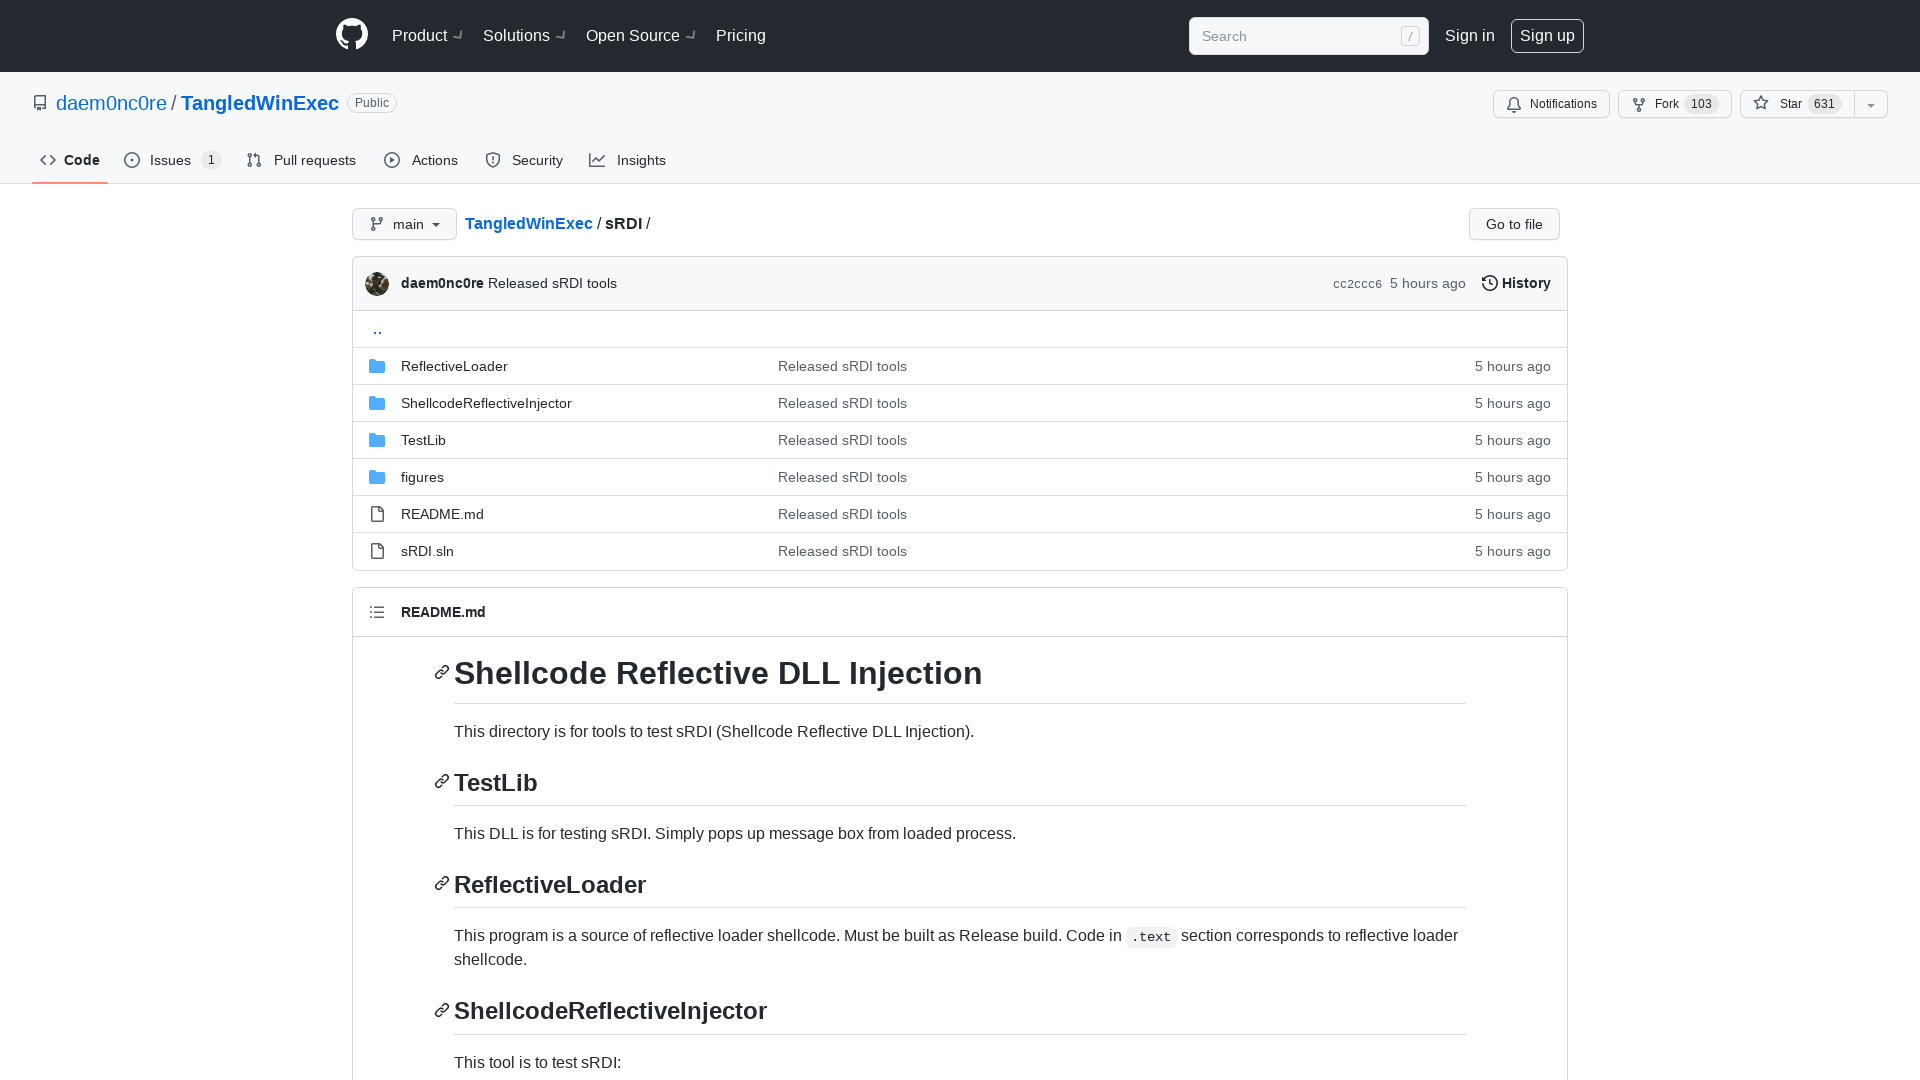Expand the Solutions menu
The height and width of the screenshot is (1080, 1920).
(x=524, y=35)
